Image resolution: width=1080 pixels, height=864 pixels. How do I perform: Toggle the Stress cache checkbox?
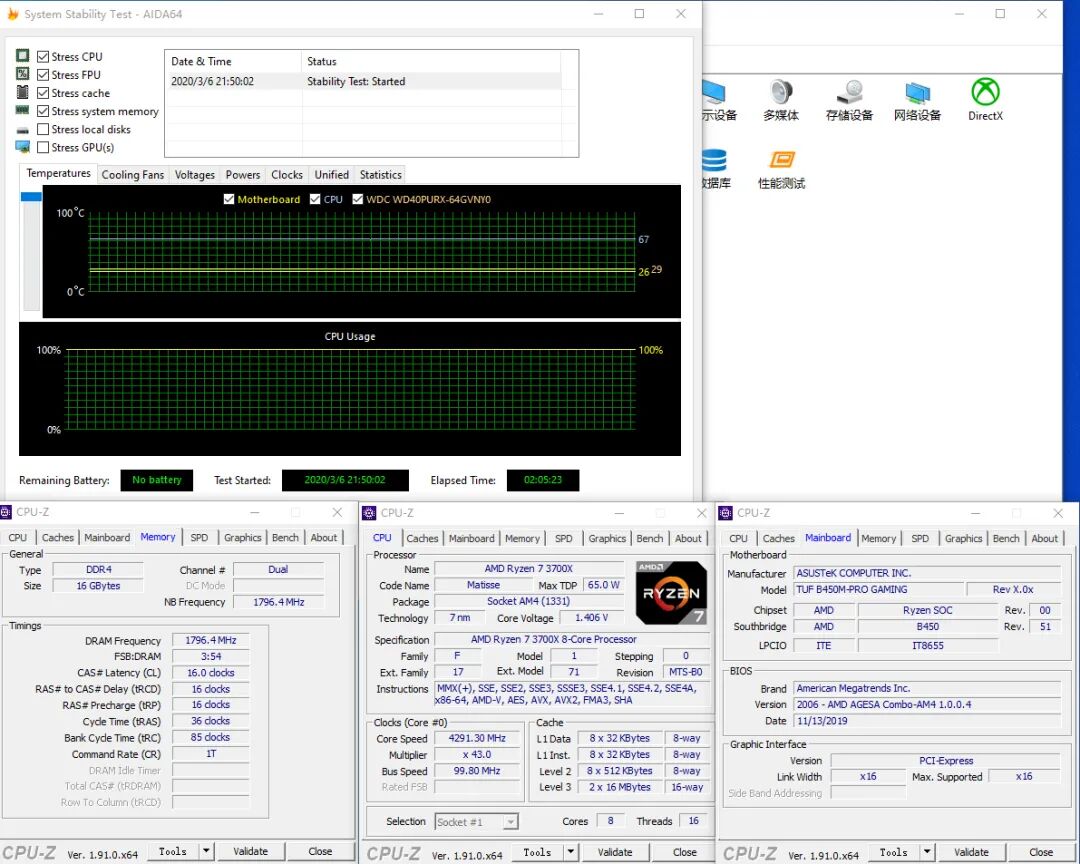43,93
